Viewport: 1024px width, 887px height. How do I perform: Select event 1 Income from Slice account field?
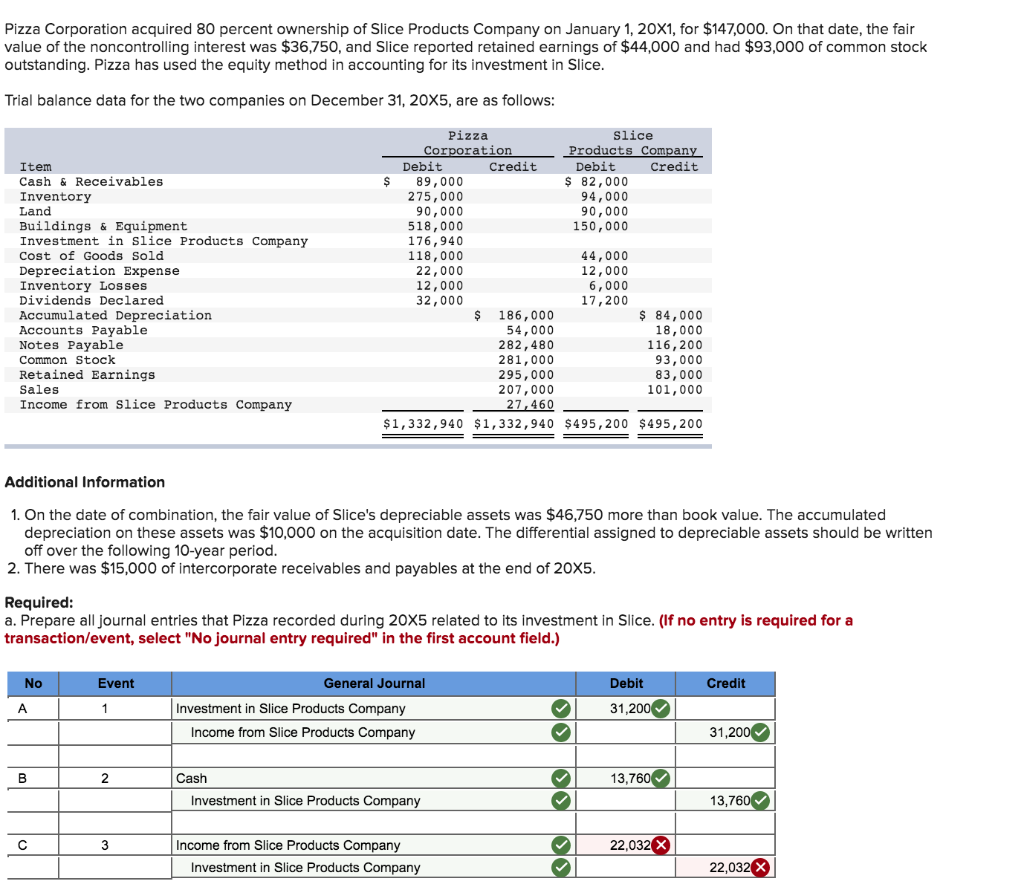(374, 733)
